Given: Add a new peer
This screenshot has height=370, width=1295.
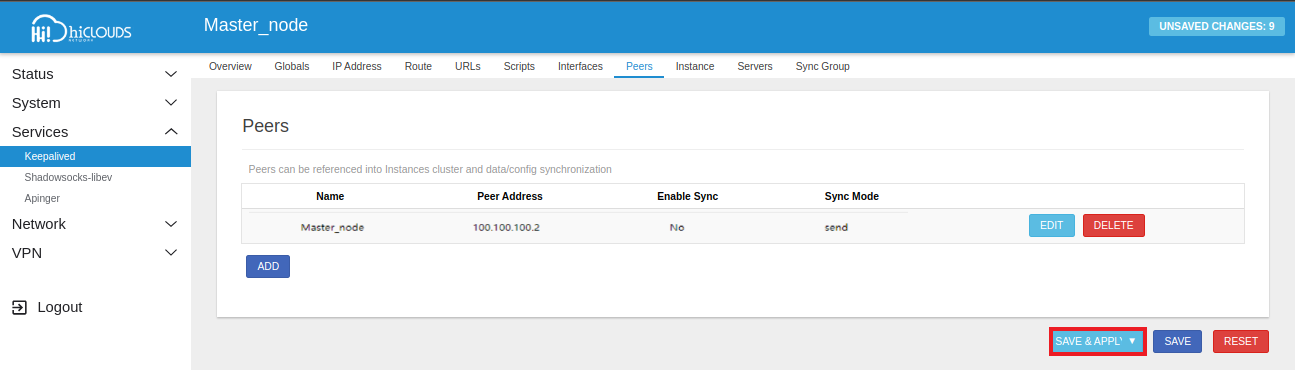Looking at the screenshot, I should [268, 266].
